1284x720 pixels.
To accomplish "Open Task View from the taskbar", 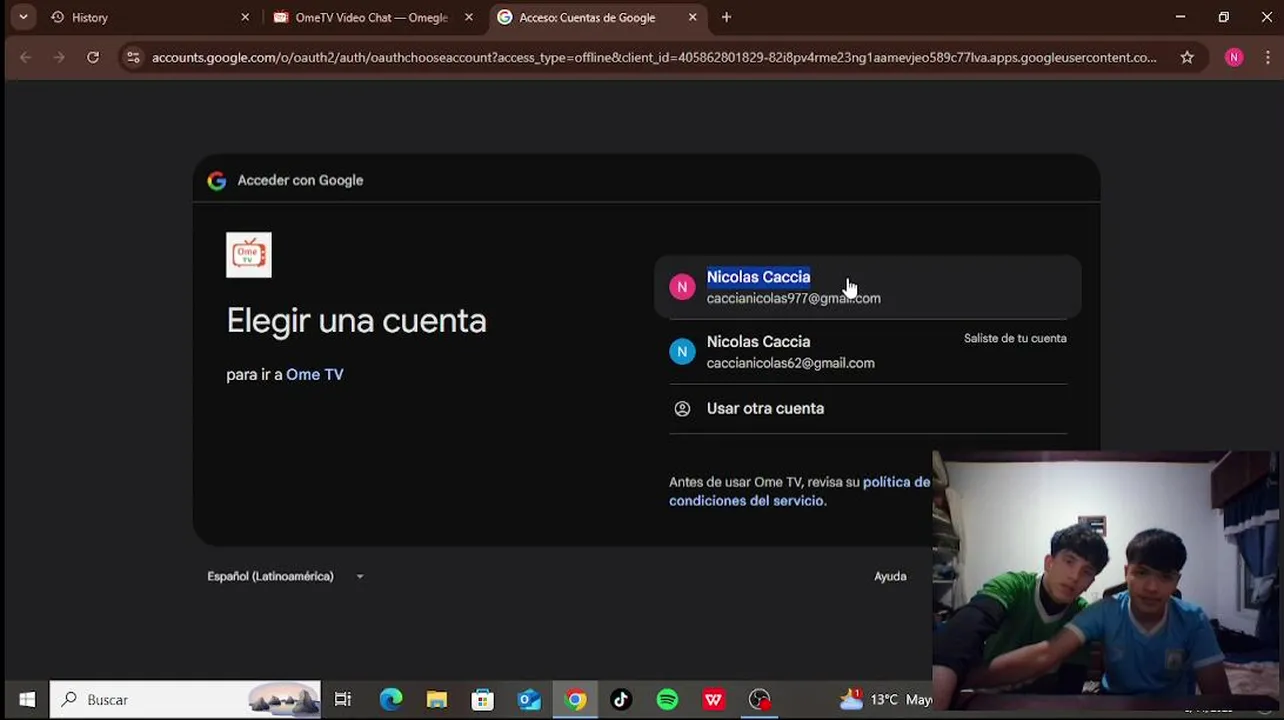I will (343, 700).
